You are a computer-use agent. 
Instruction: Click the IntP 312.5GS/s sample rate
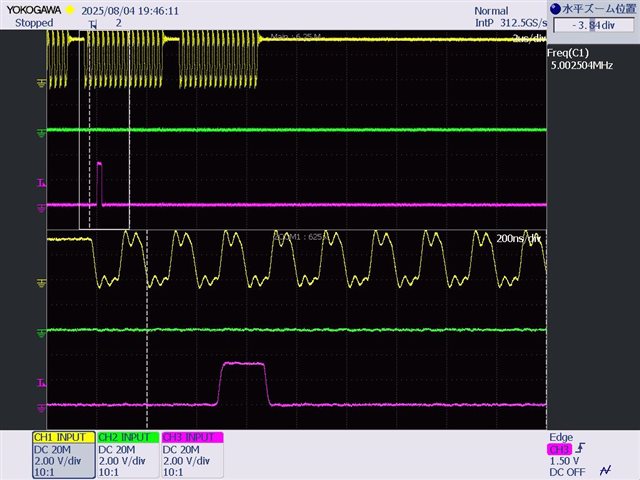511,23
